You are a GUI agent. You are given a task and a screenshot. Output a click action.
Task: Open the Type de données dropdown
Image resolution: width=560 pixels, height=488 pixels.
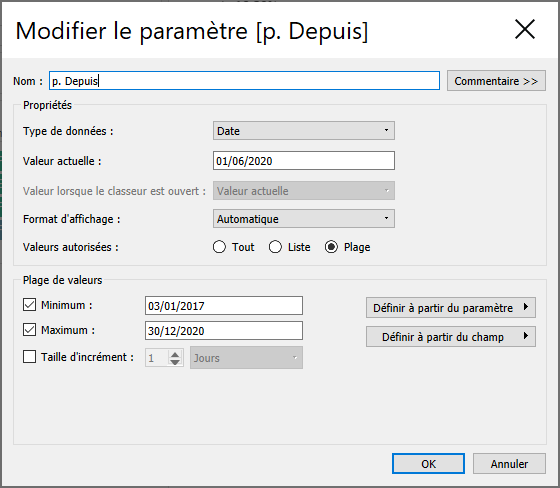[304, 131]
